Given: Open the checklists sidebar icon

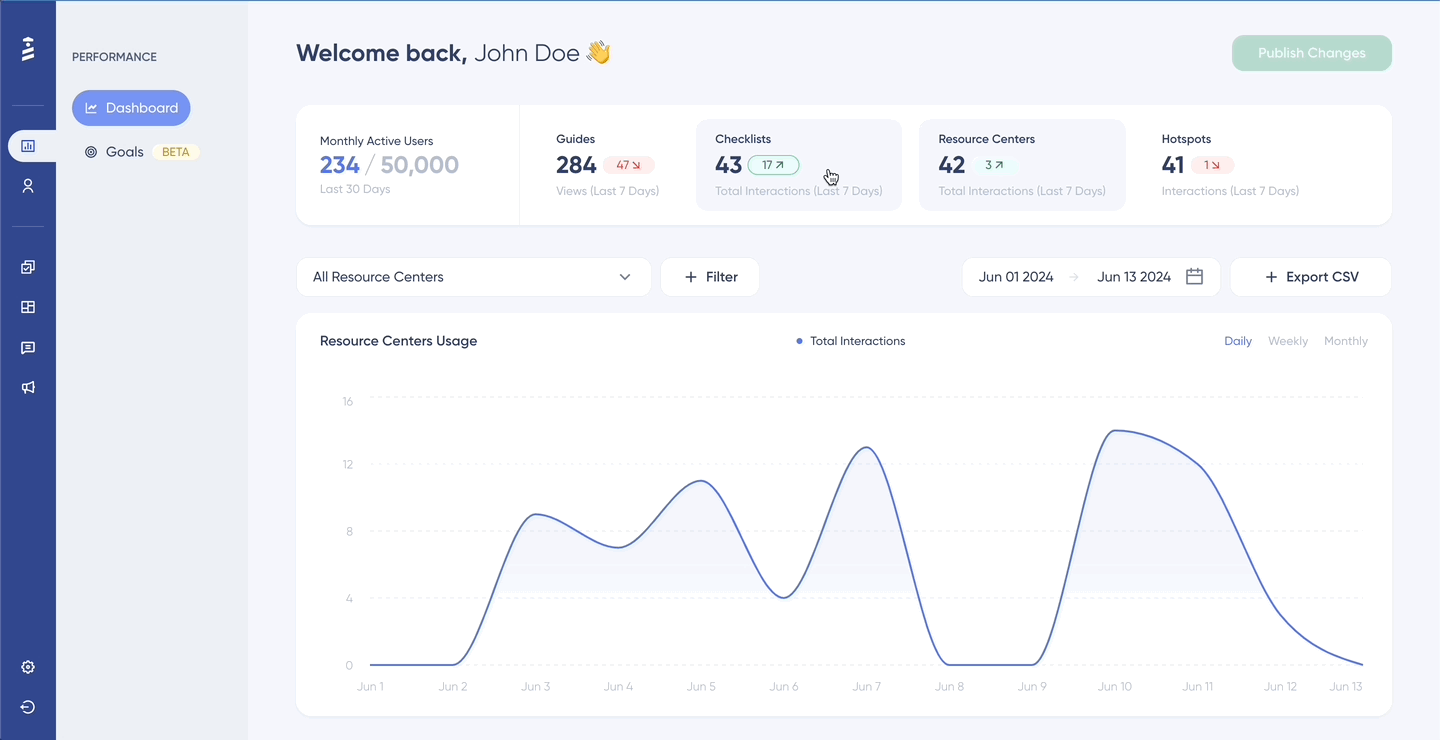Looking at the screenshot, I should point(28,267).
